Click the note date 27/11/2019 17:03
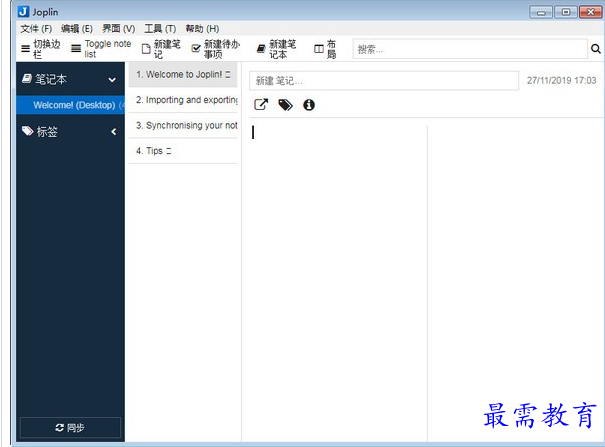The height and width of the screenshot is (447, 605). pos(561,80)
